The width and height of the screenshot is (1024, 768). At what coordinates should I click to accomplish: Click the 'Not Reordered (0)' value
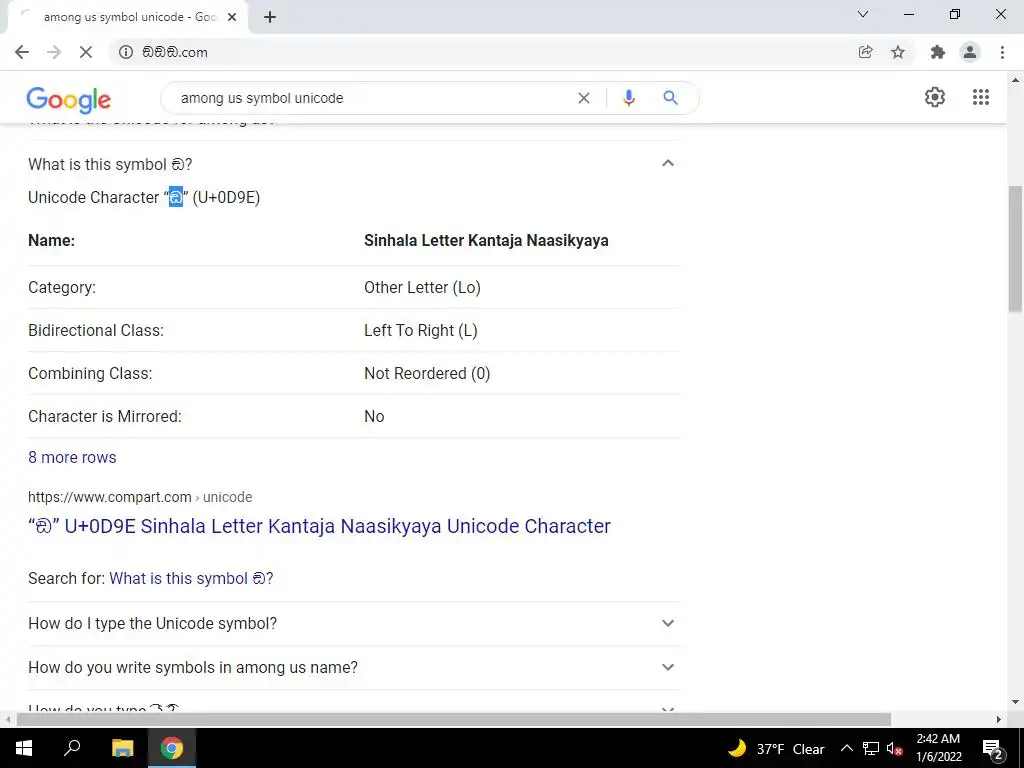tap(427, 374)
